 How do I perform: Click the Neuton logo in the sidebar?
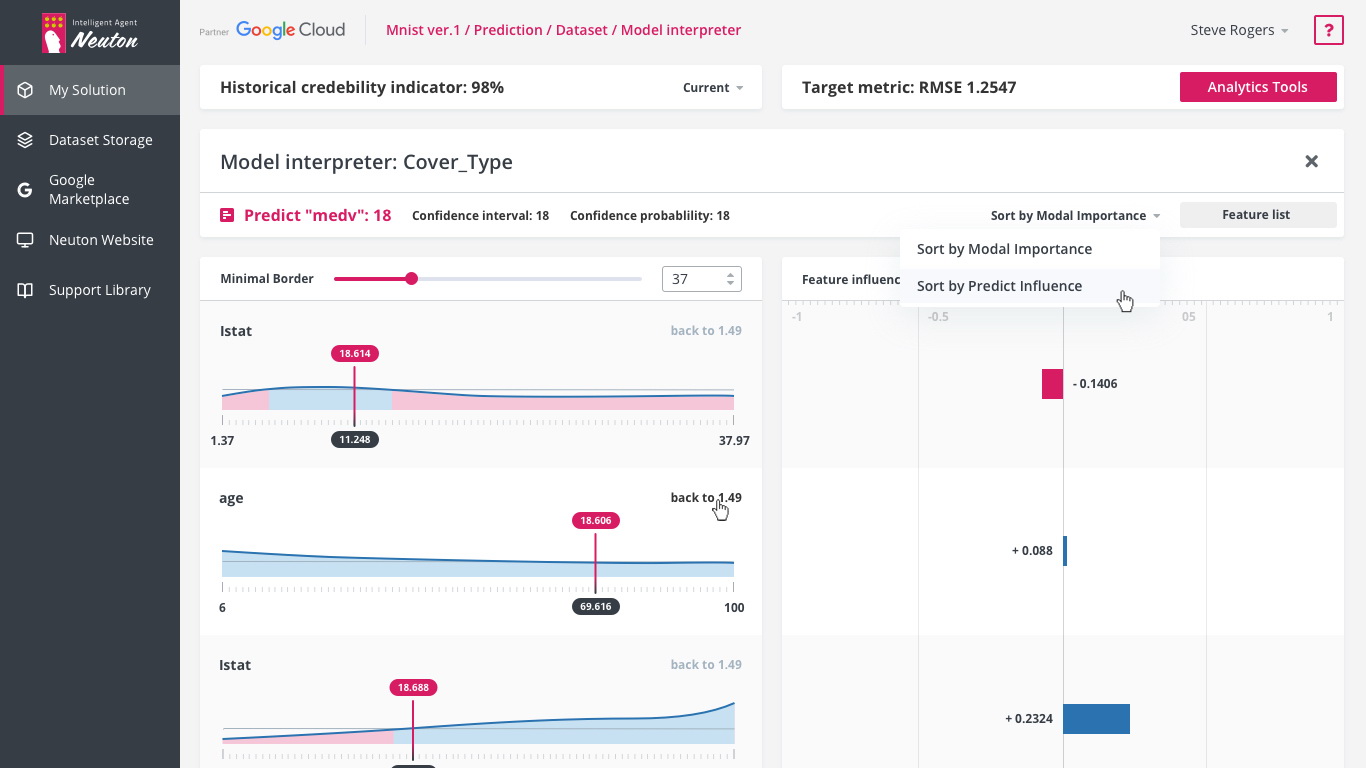pyautogui.click(x=90, y=33)
